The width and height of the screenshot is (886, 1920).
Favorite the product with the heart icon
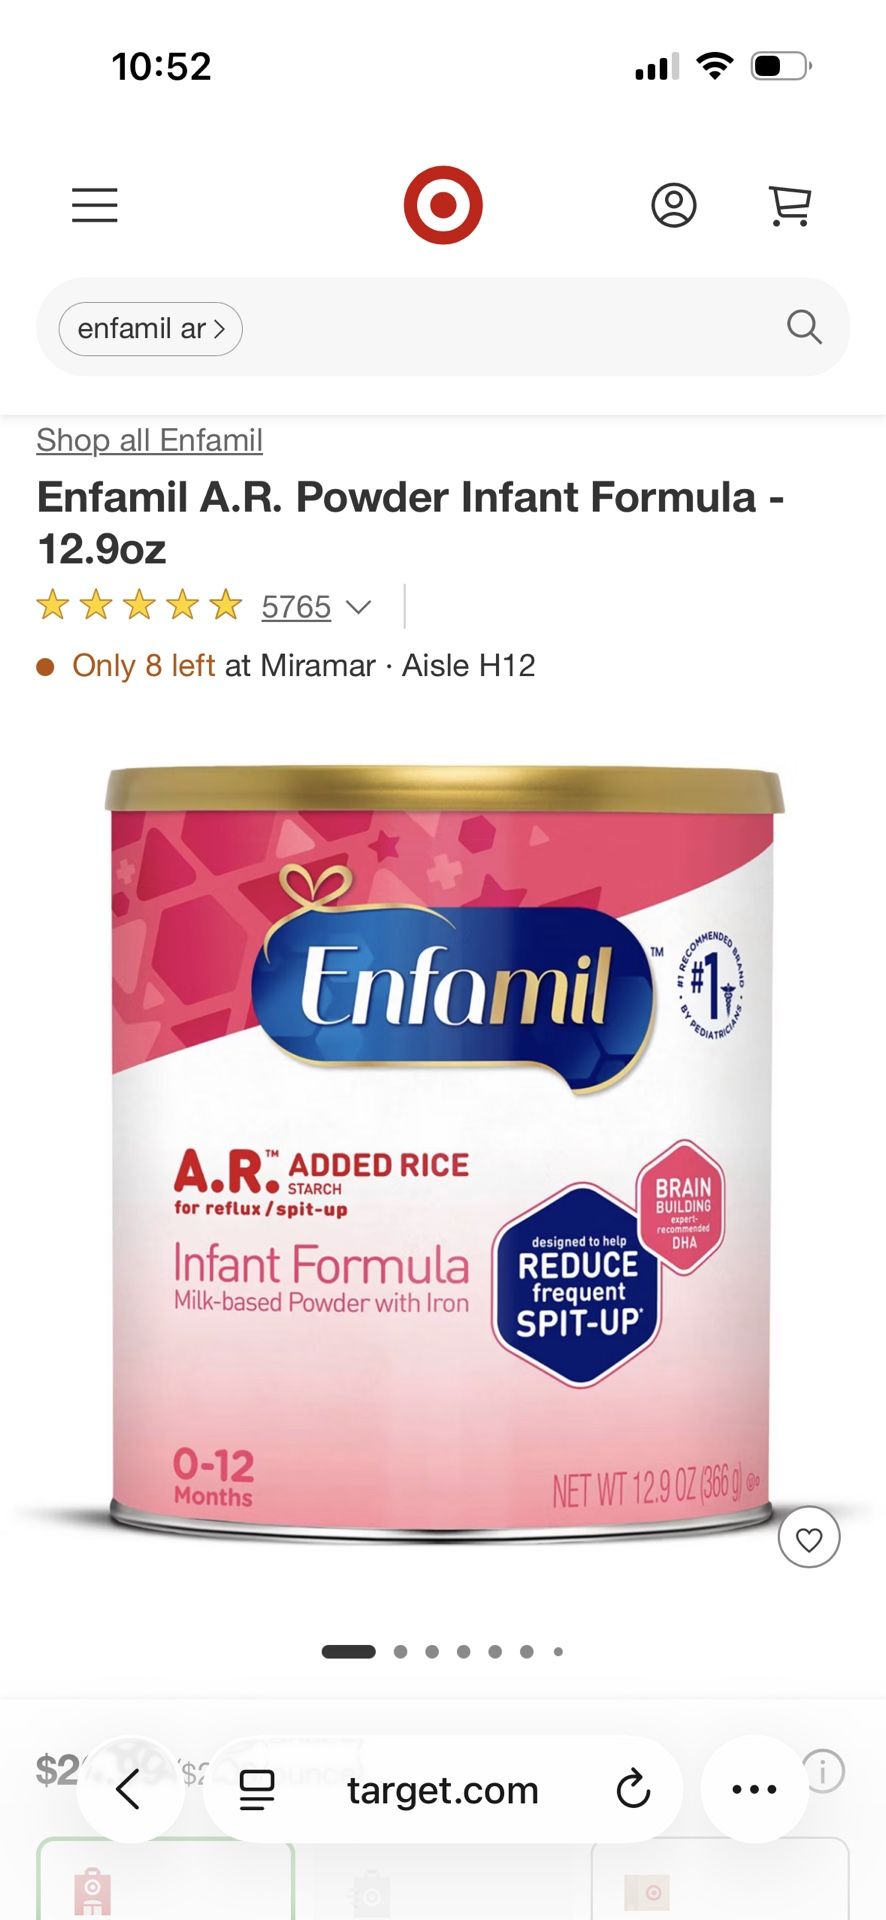pyautogui.click(x=809, y=1538)
